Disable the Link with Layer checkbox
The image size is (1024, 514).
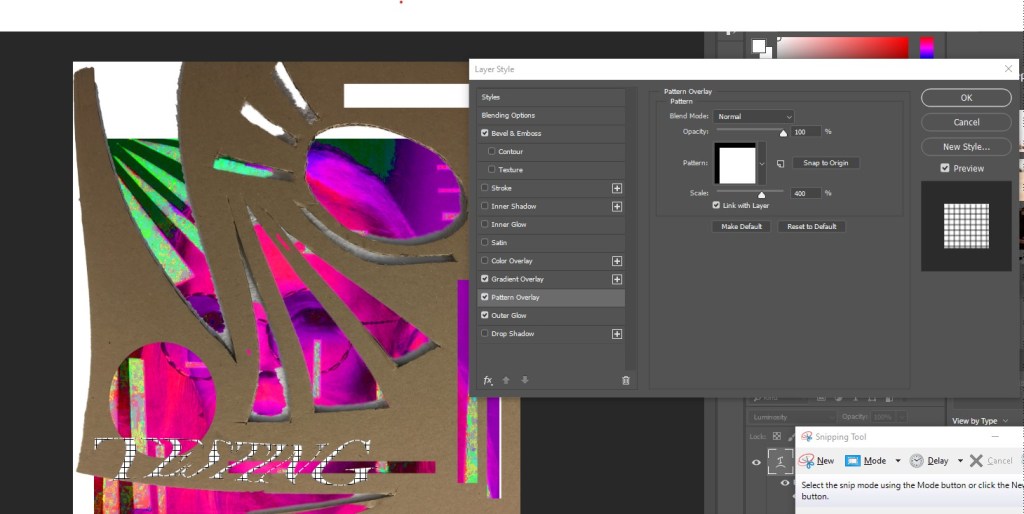coord(716,205)
